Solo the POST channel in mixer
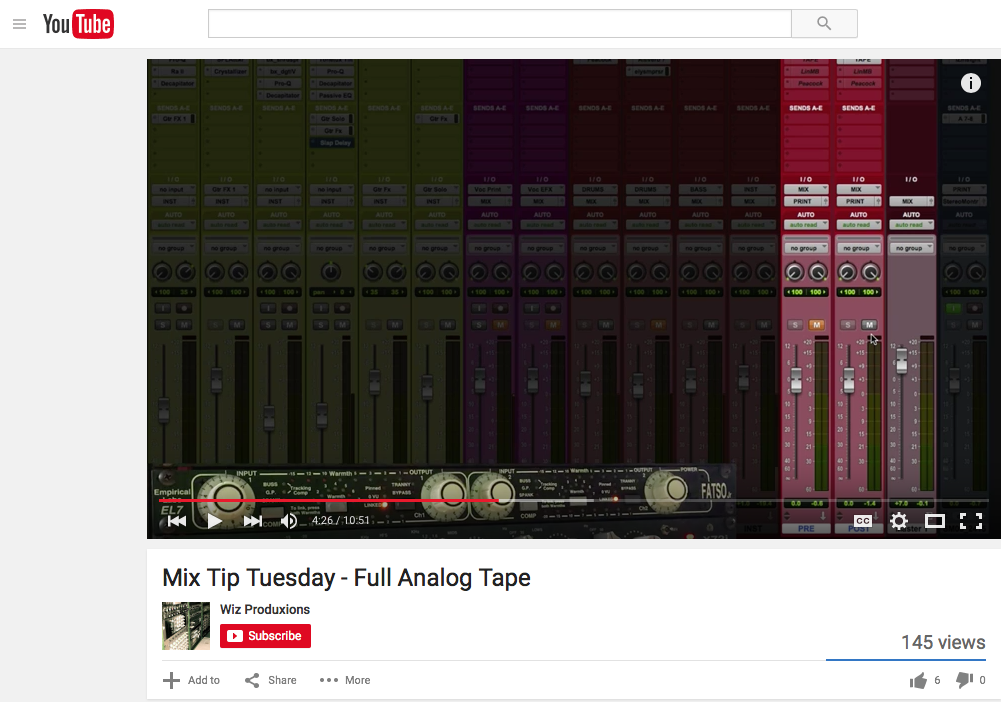This screenshot has width=1001, height=702. click(848, 325)
